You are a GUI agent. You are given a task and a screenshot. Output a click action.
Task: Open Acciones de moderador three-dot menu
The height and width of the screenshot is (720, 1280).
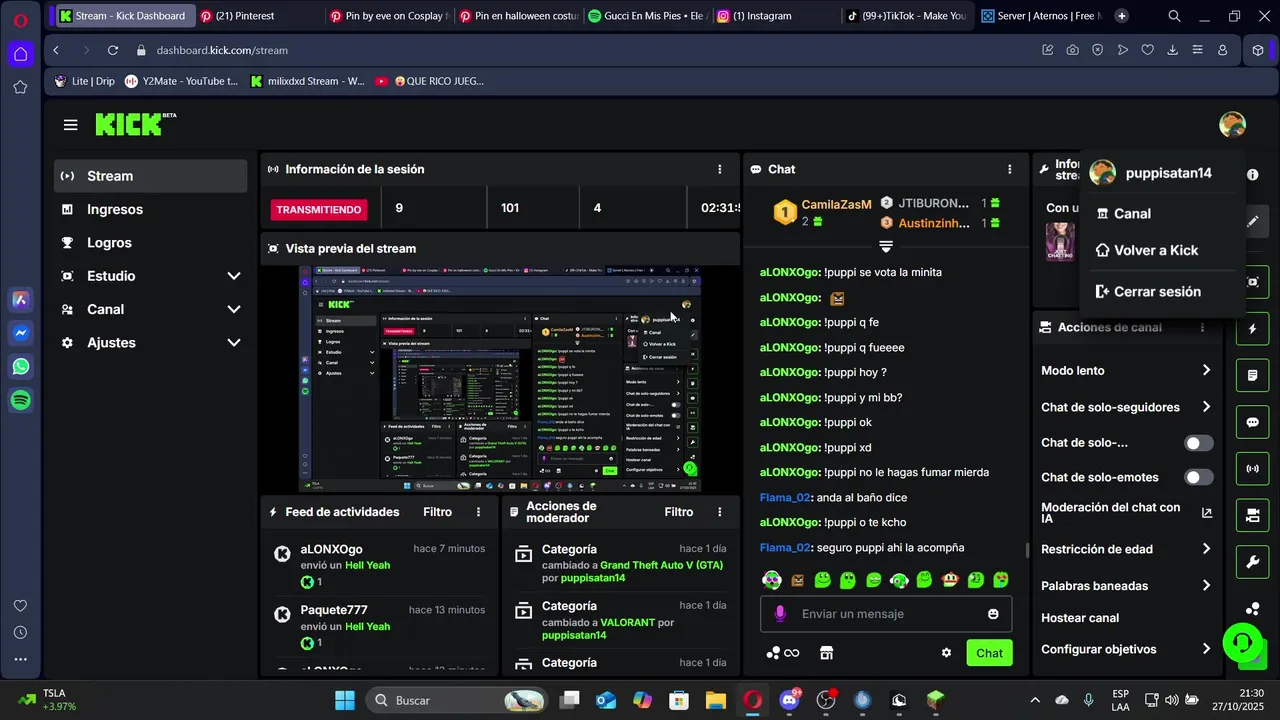(x=720, y=512)
